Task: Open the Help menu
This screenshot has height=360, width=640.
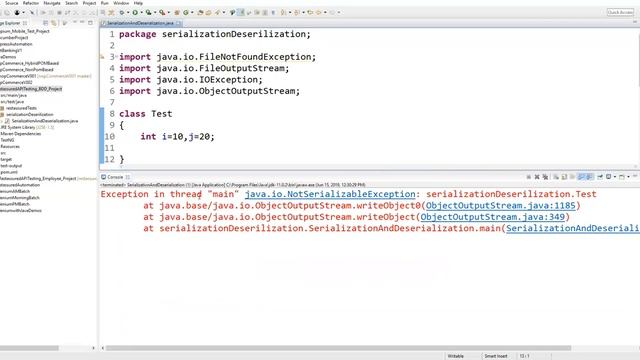Action: pyautogui.click(x=138, y=3)
